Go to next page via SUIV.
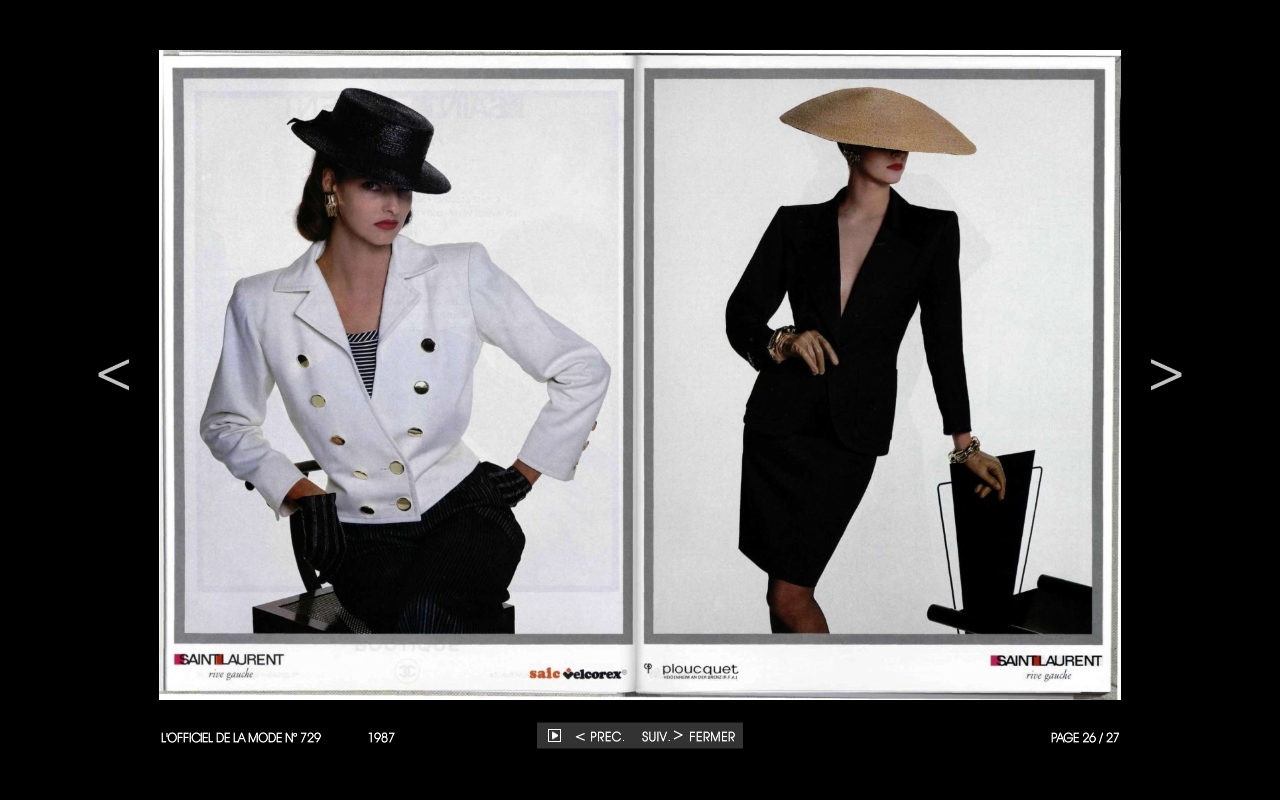This screenshot has height=800, width=1280. 661,737
